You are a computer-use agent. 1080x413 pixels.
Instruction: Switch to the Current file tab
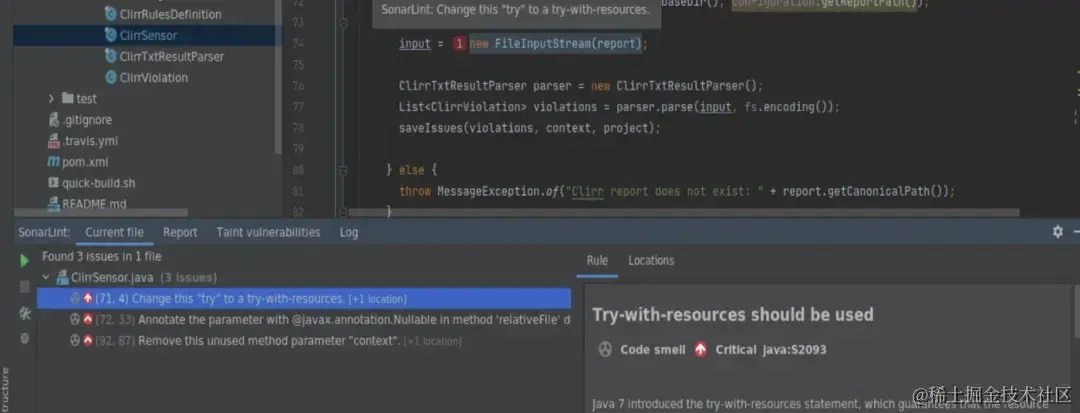[114, 233]
